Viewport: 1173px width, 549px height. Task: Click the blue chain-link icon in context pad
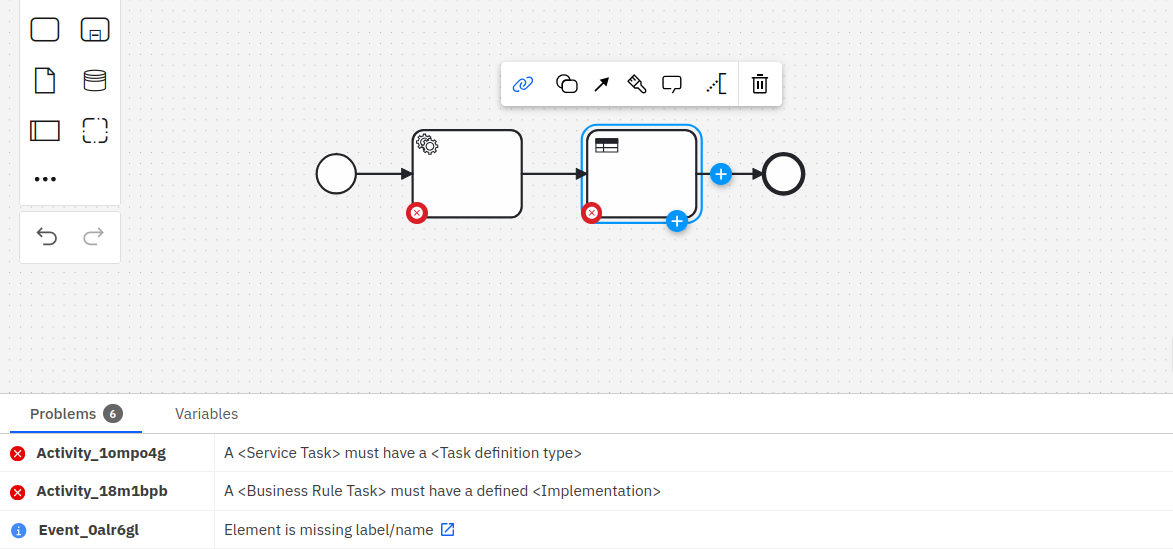[x=522, y=84]
